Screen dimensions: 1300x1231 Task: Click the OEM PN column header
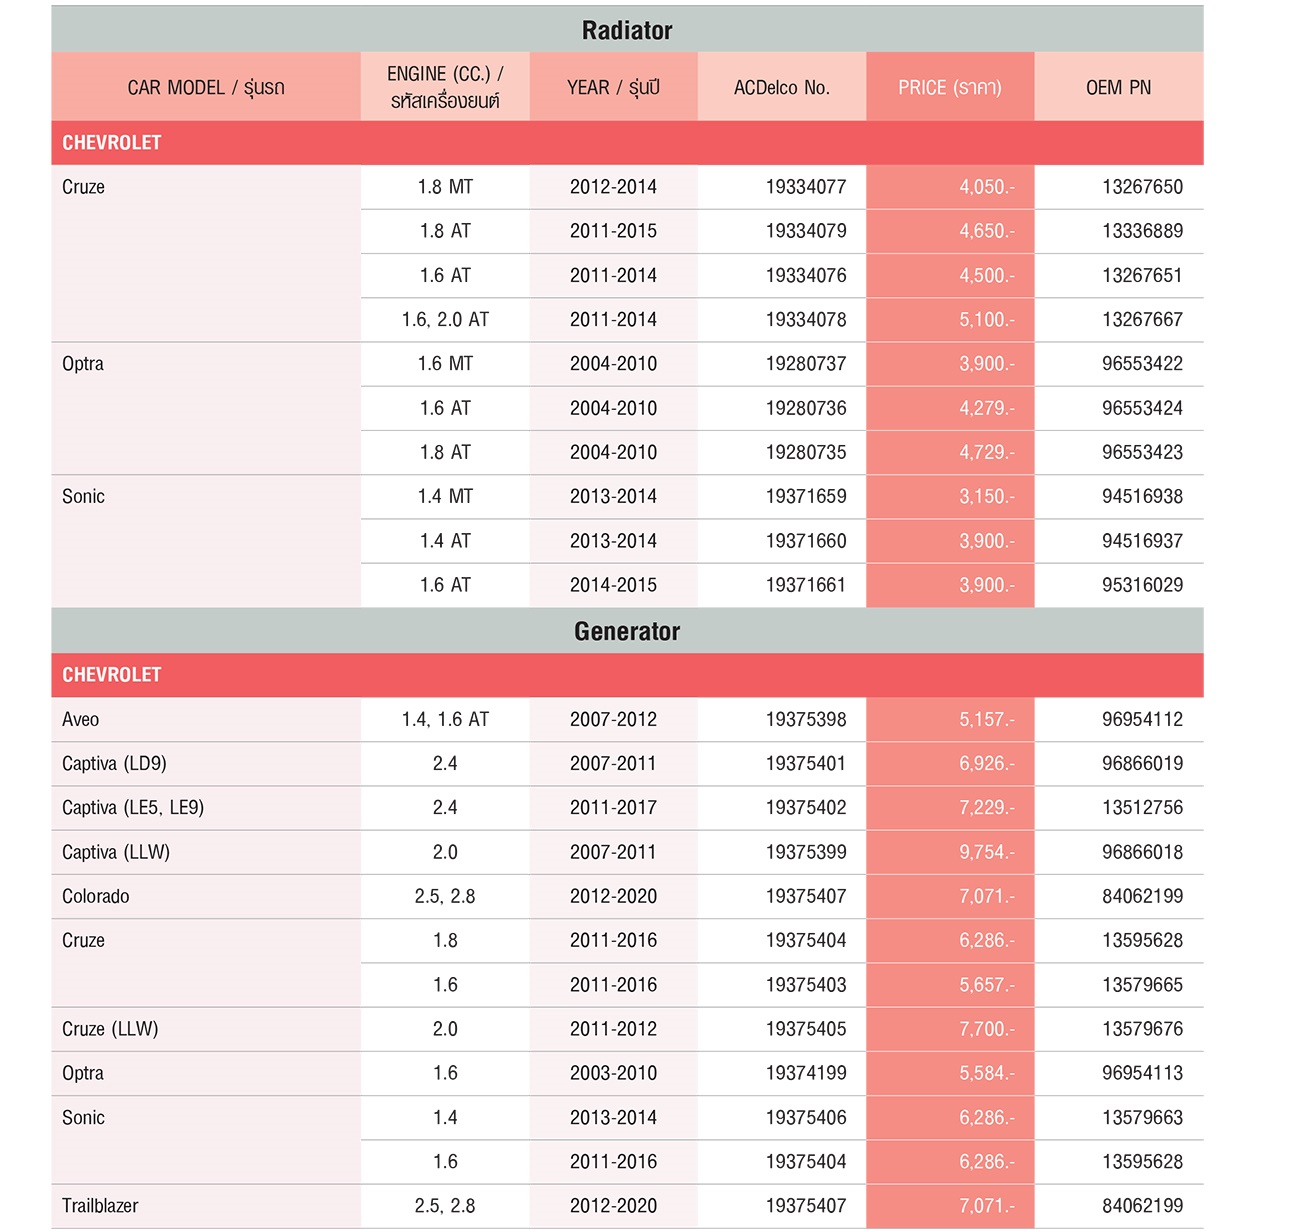(x=1118, y=87)
